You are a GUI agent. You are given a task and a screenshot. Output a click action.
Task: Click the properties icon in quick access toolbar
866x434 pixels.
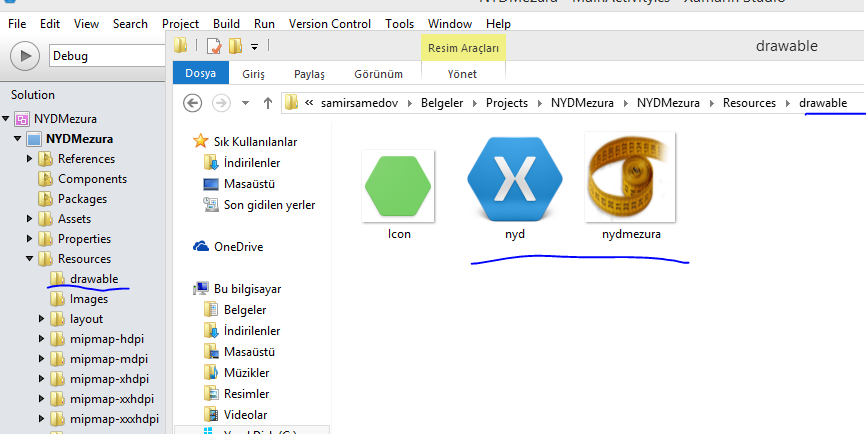coord(214,46)
